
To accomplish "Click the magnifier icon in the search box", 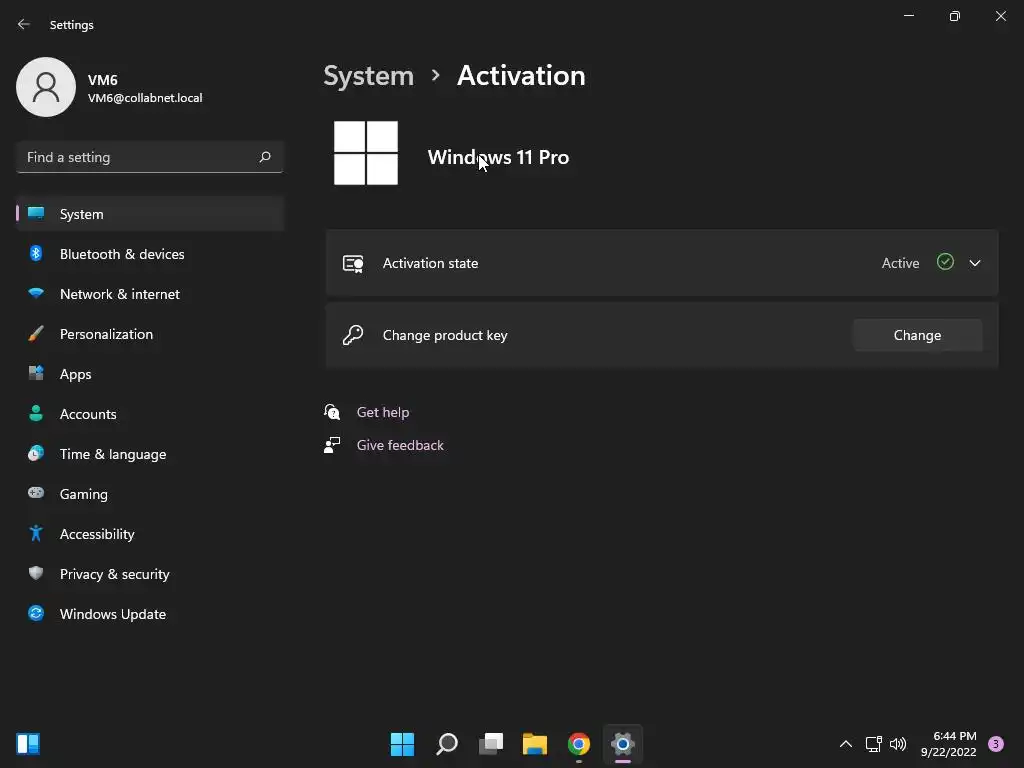I will click(x=264, y=157).
